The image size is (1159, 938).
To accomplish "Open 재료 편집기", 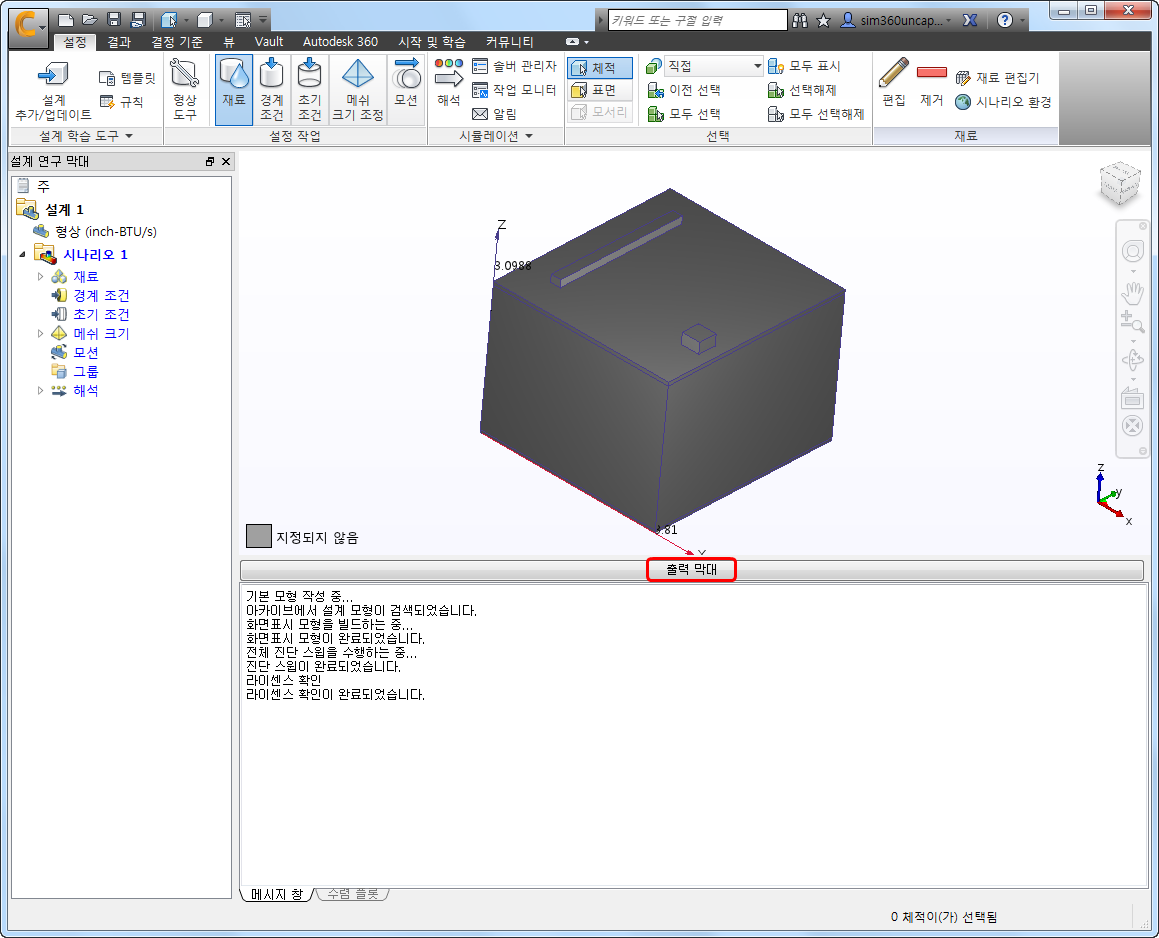I will click(x=997, y=78).
